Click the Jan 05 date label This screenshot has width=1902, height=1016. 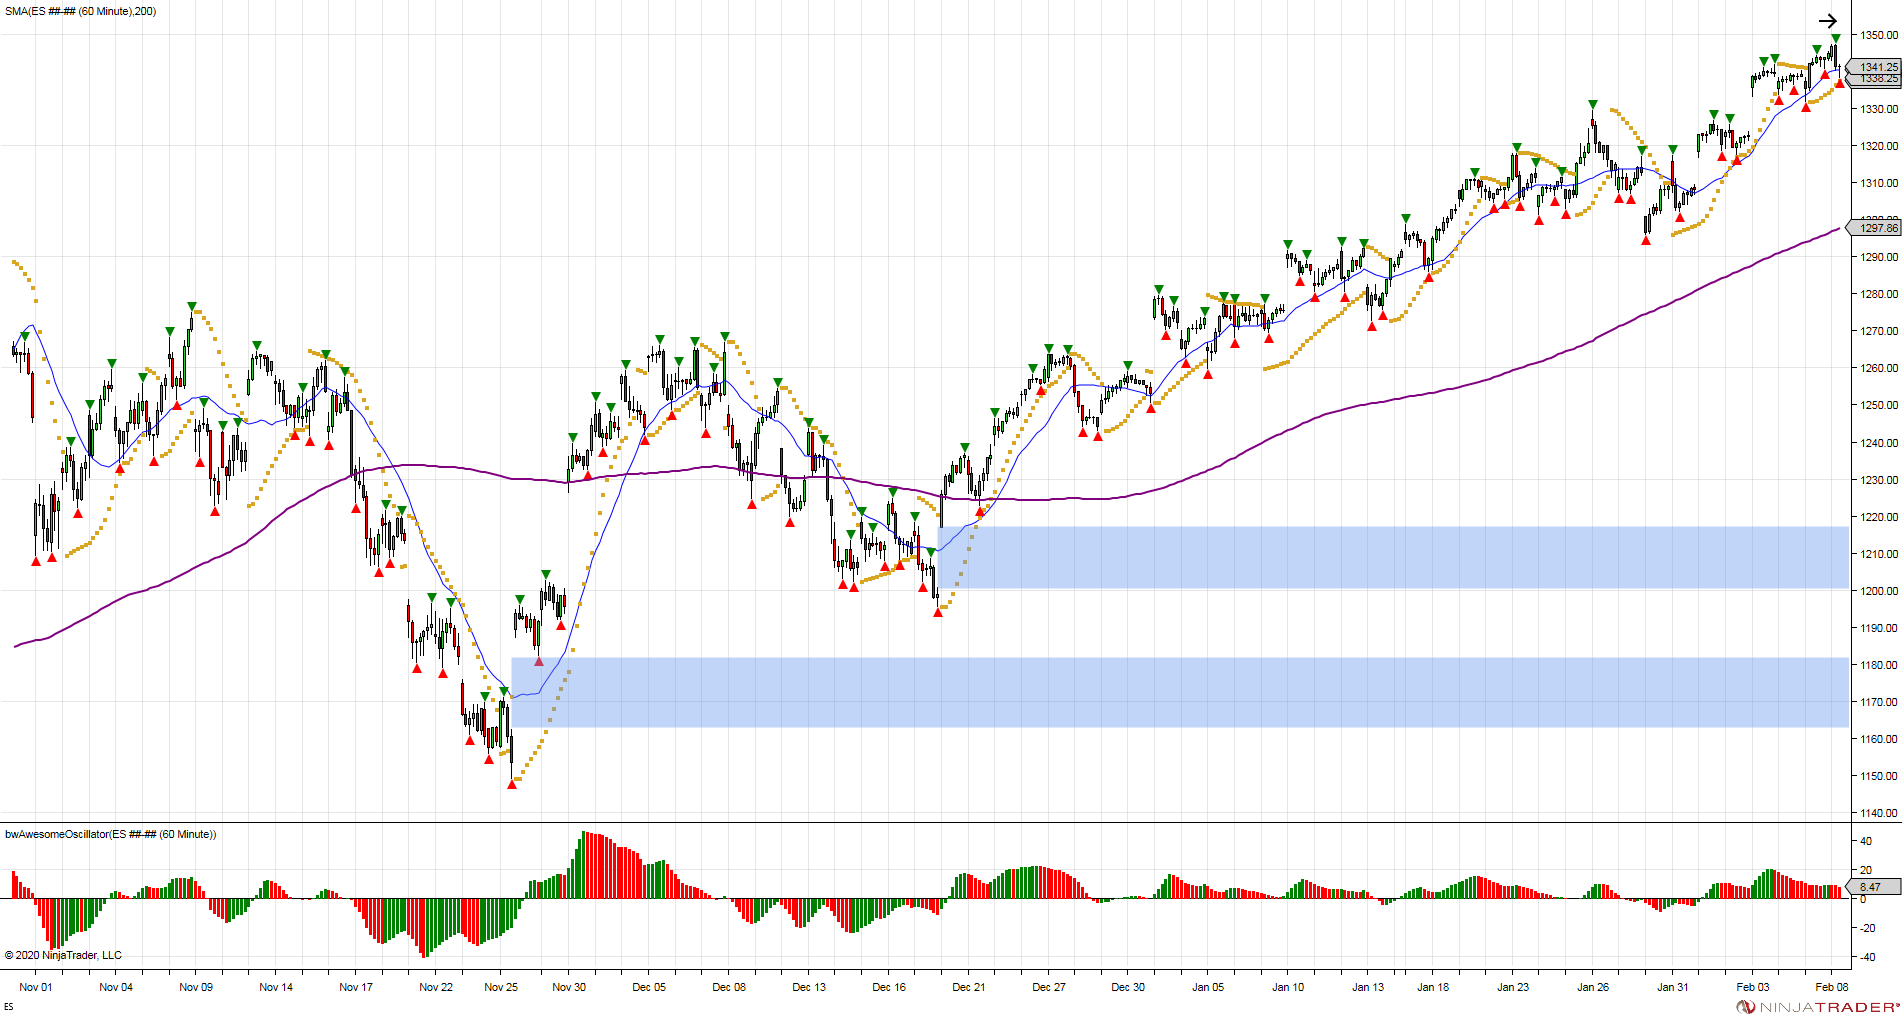point(1208,987)
